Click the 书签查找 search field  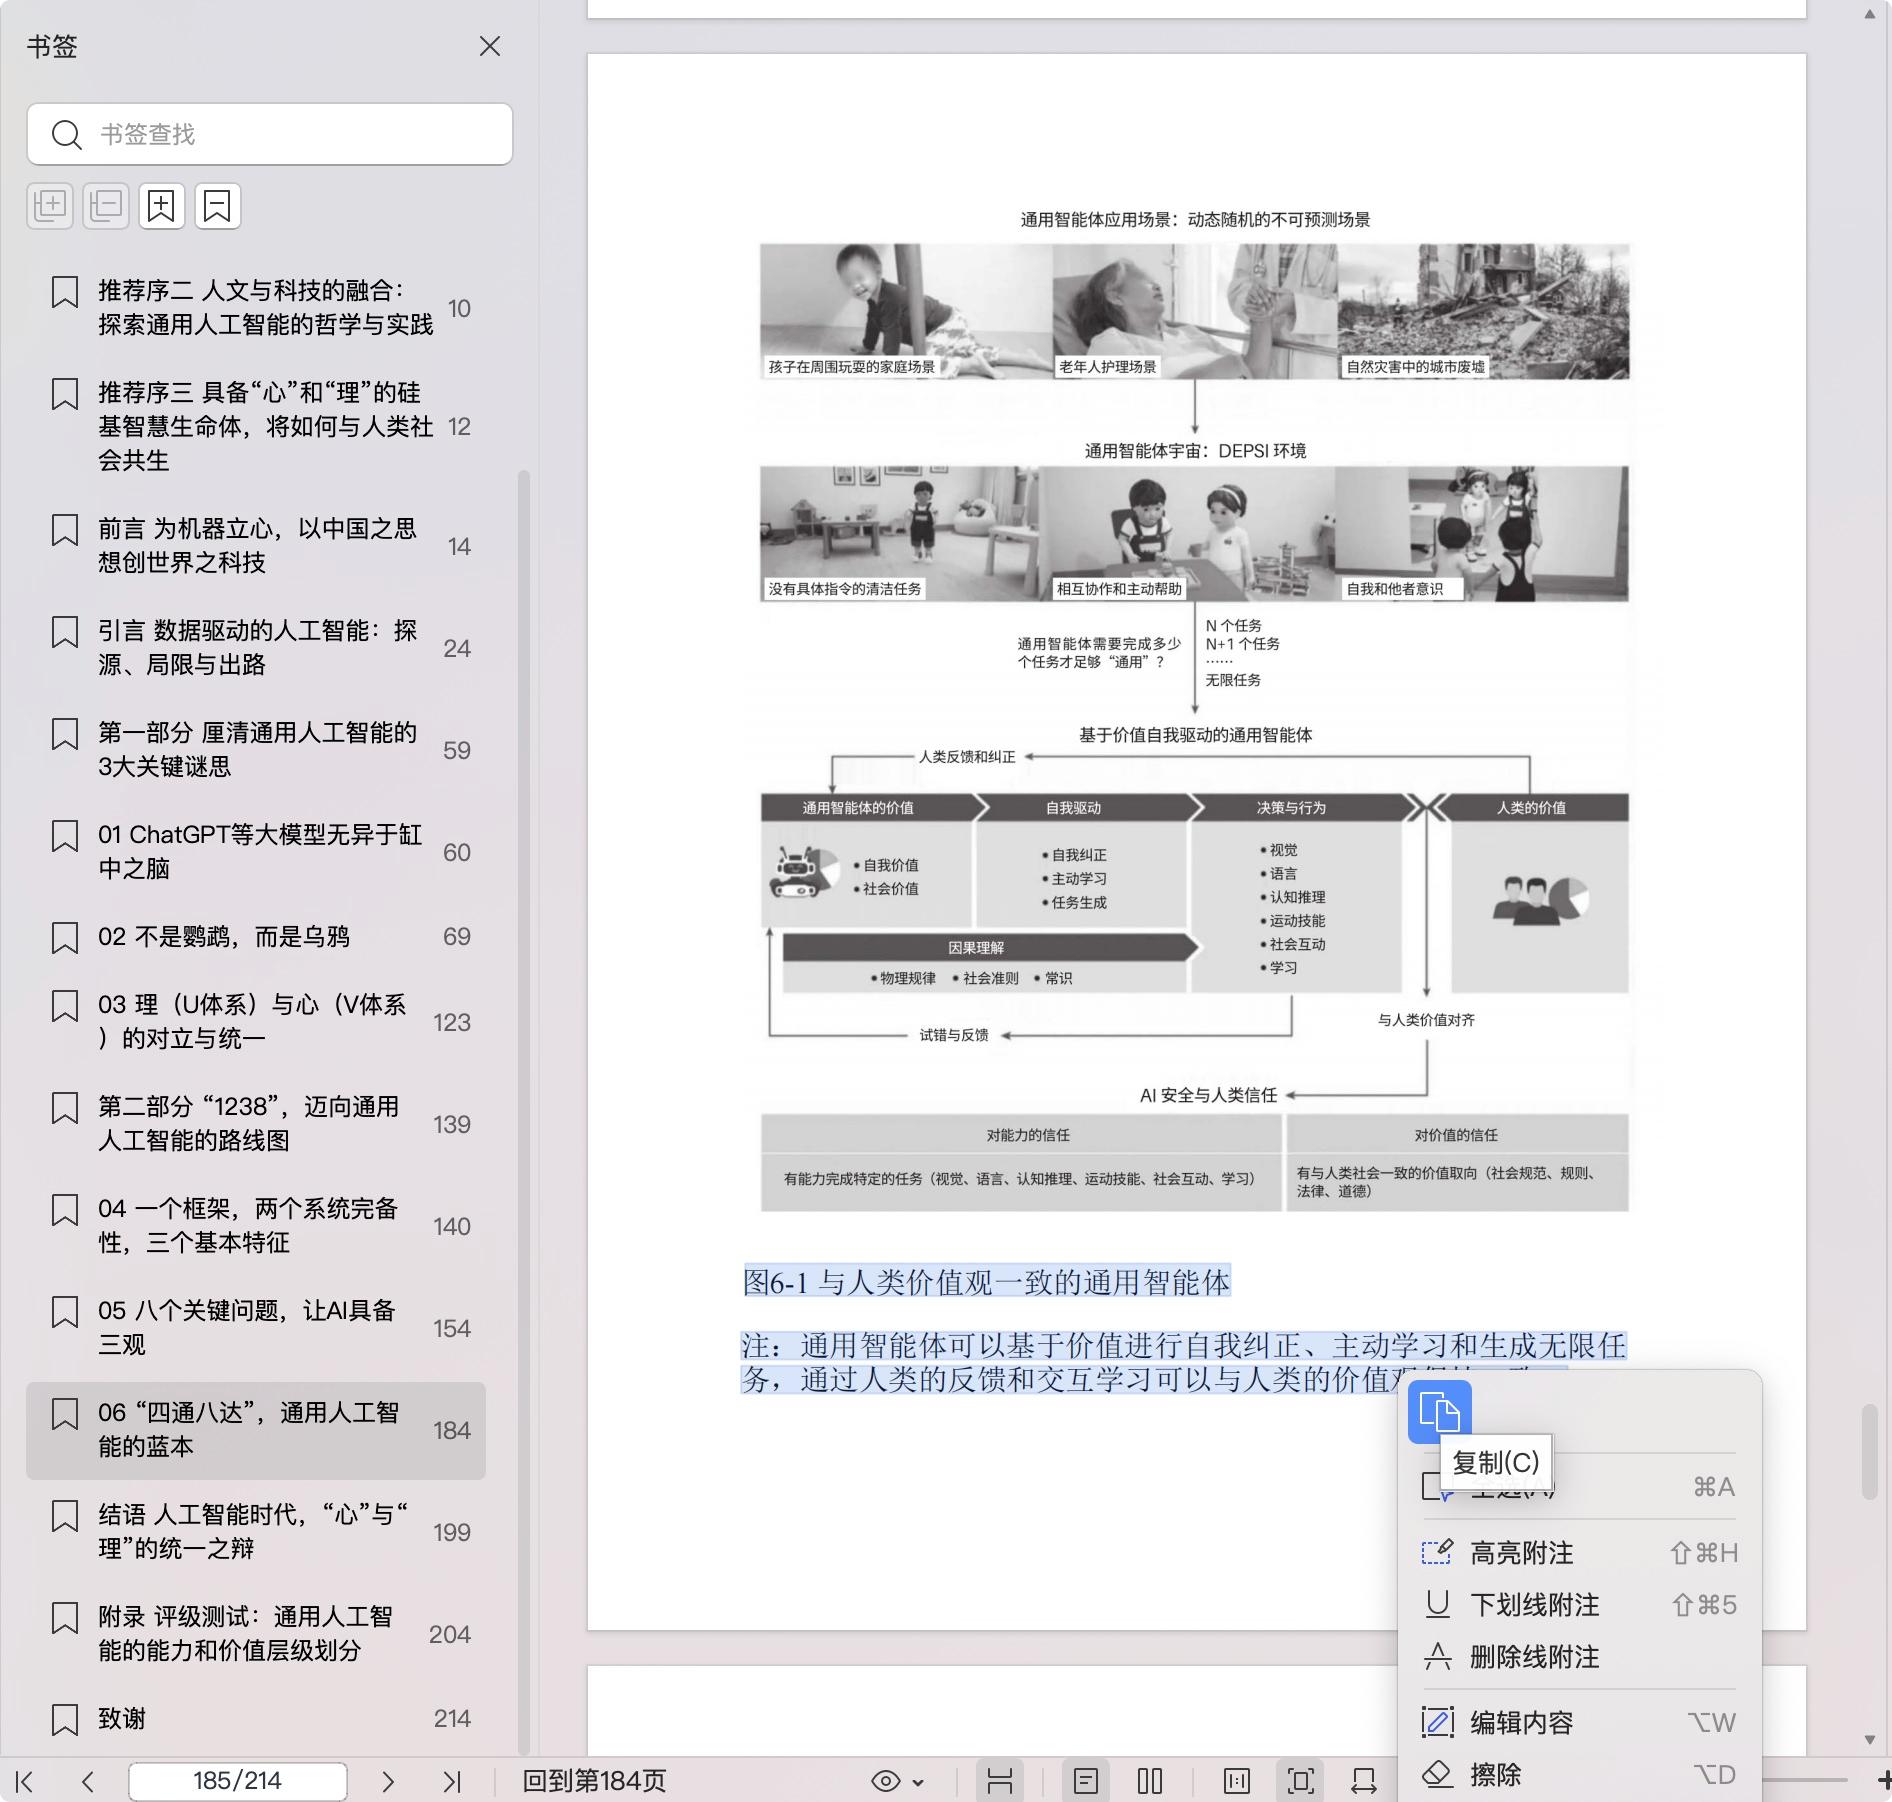pos(270,134)
